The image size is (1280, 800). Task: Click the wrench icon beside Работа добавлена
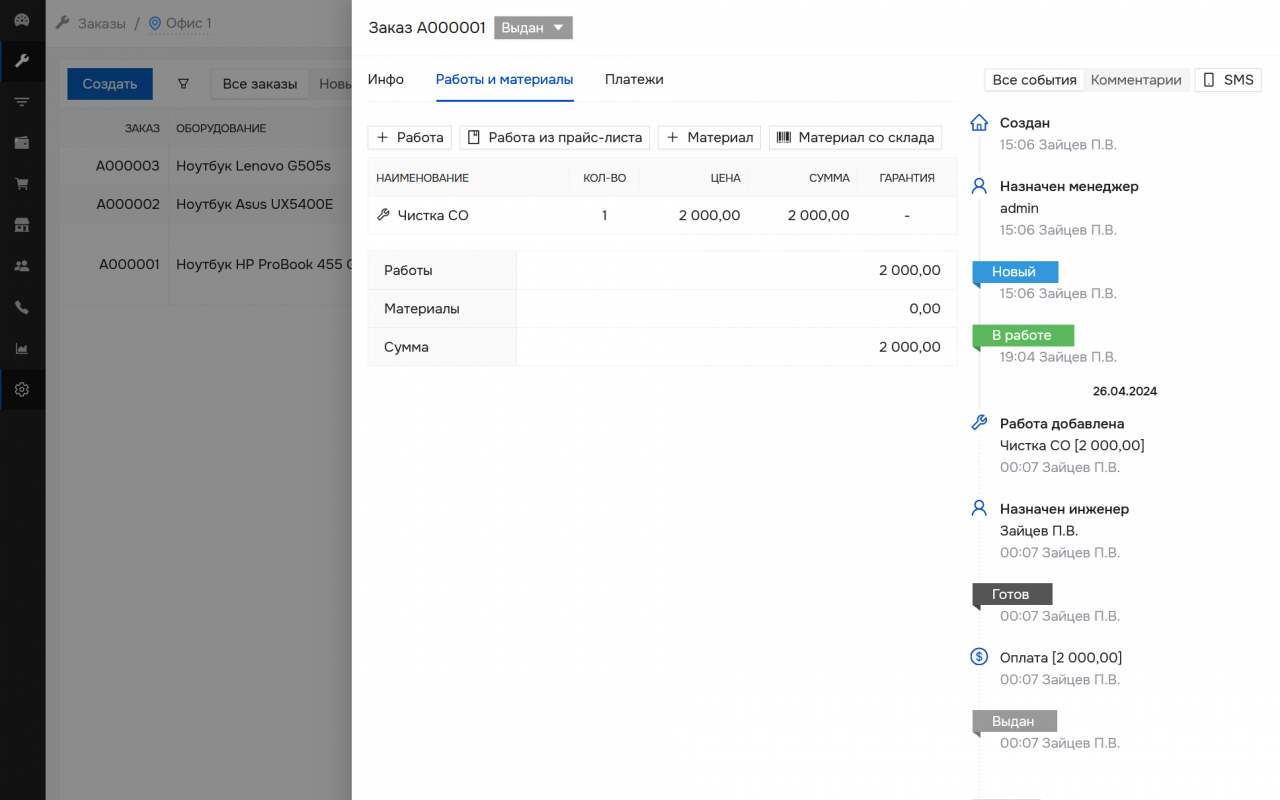pos(980,423)
